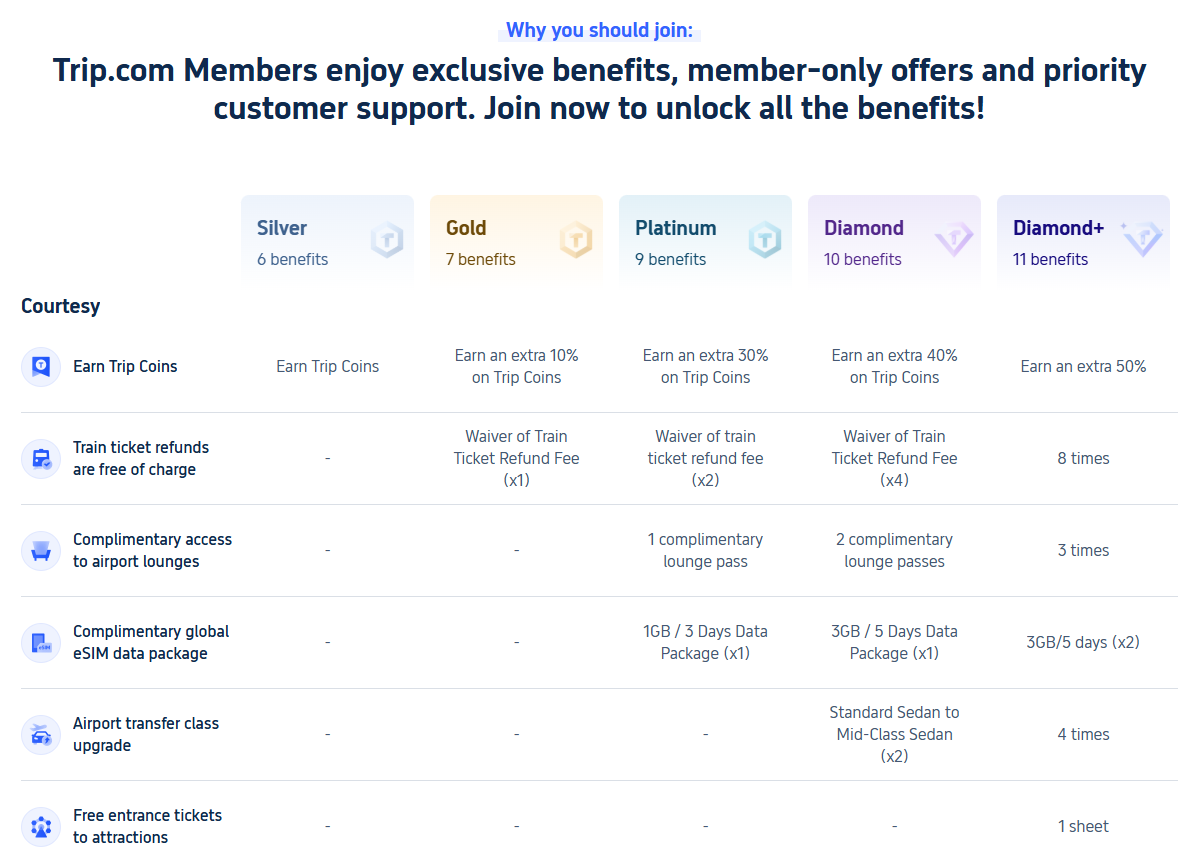Click the Diamond tier gem badge

[x=953, y=240]
